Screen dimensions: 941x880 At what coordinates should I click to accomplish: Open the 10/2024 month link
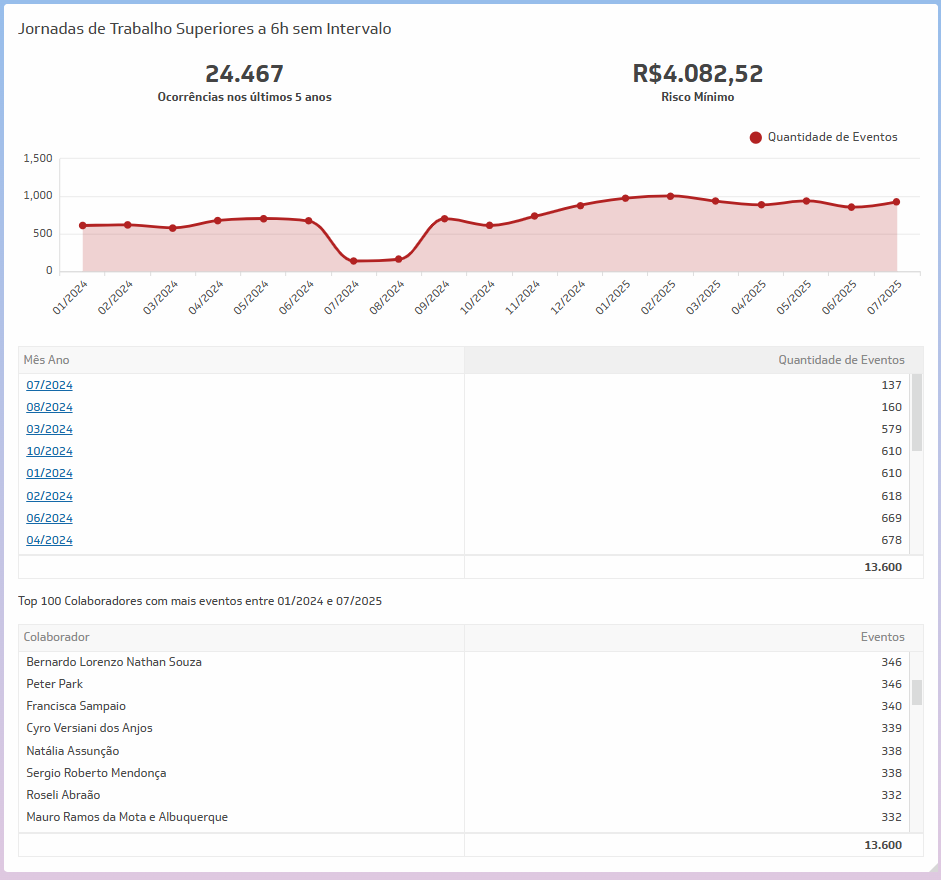[49, 451]
